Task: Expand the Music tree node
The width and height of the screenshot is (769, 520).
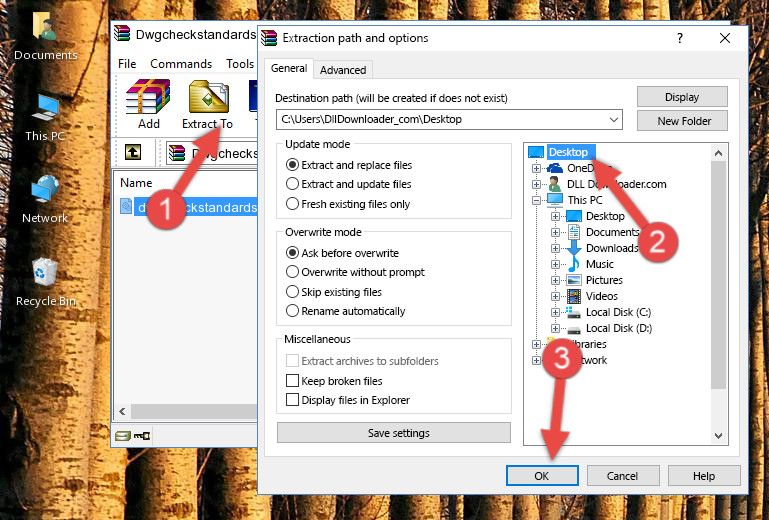Action: (x=555, y=264)
